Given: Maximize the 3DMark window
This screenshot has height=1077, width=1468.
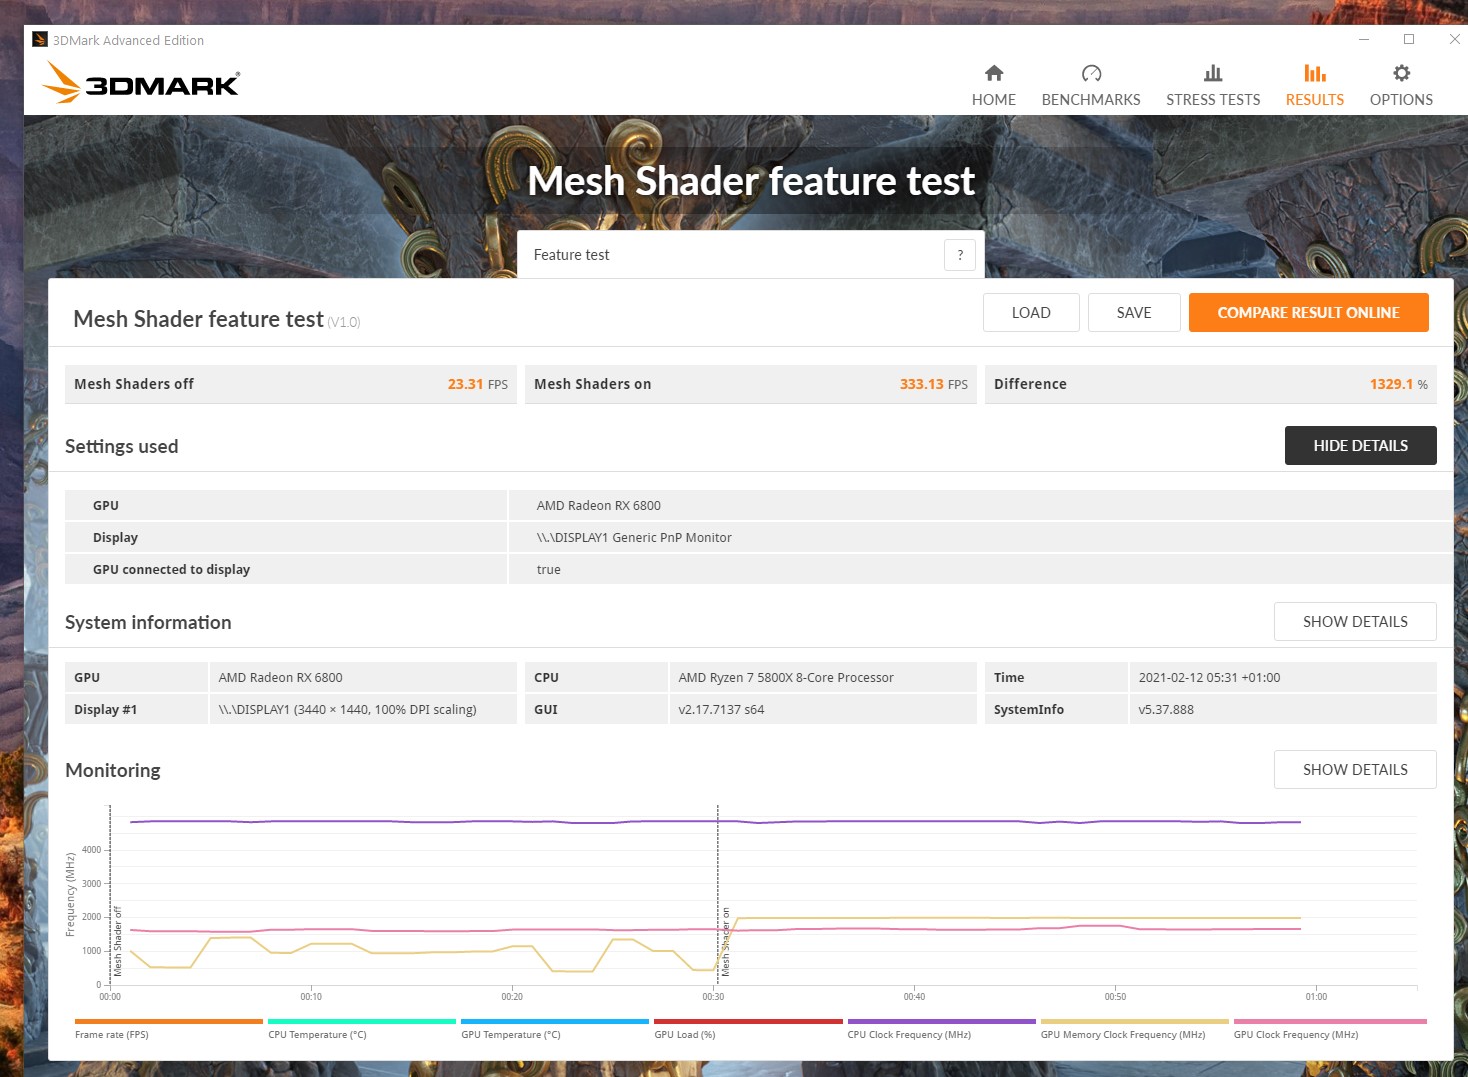Looking at the screenshot, I should point(1408,39).
